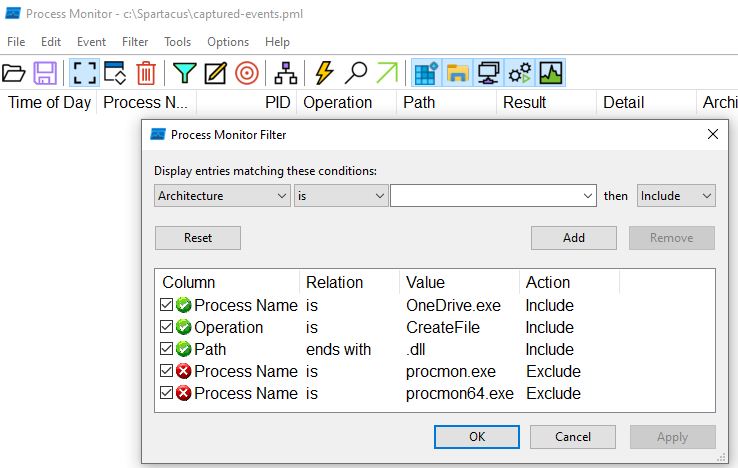Viewport: 738px width, 468px height.
Task: Open the Help menu
Action: click(x=277, y=42)
